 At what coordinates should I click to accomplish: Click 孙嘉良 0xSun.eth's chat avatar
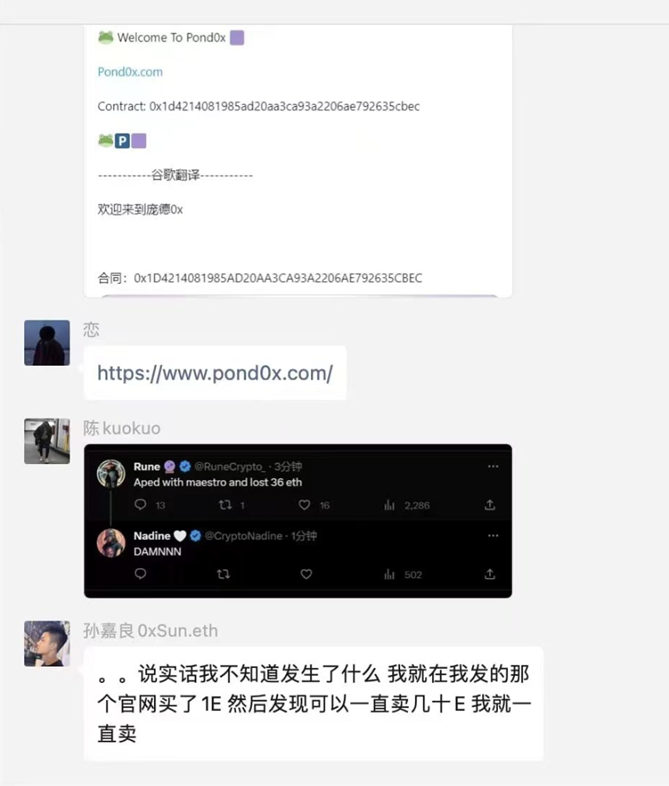coord(47,644)
